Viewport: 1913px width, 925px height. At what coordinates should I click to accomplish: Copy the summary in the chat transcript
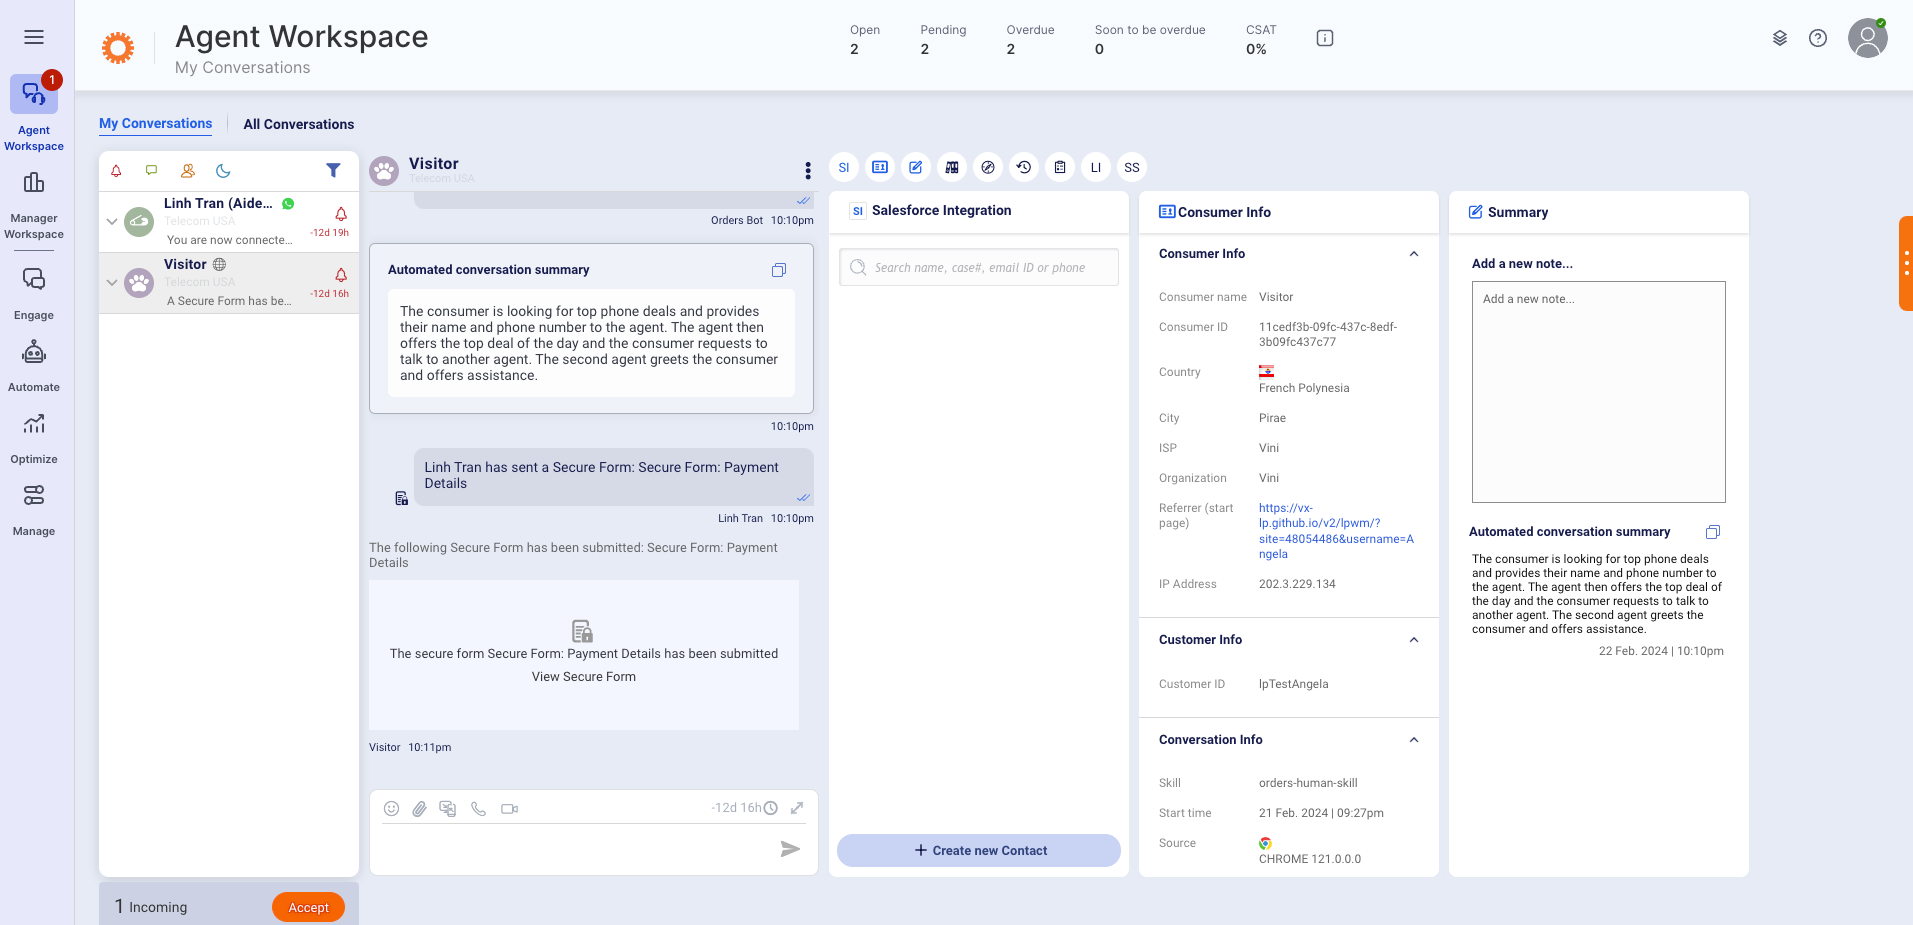[779, 270]
